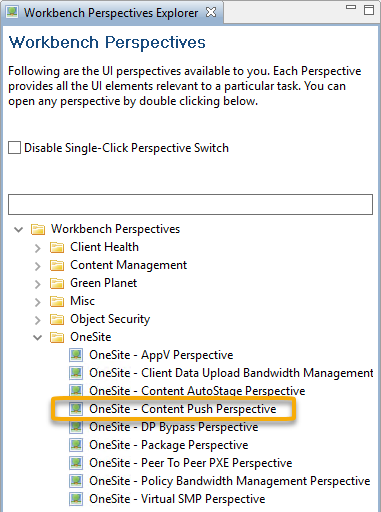Image resolution: width=381 pixels, height=512 pixels.
Task: Collapse the OneSite folder
Action: tap(37, 337)
